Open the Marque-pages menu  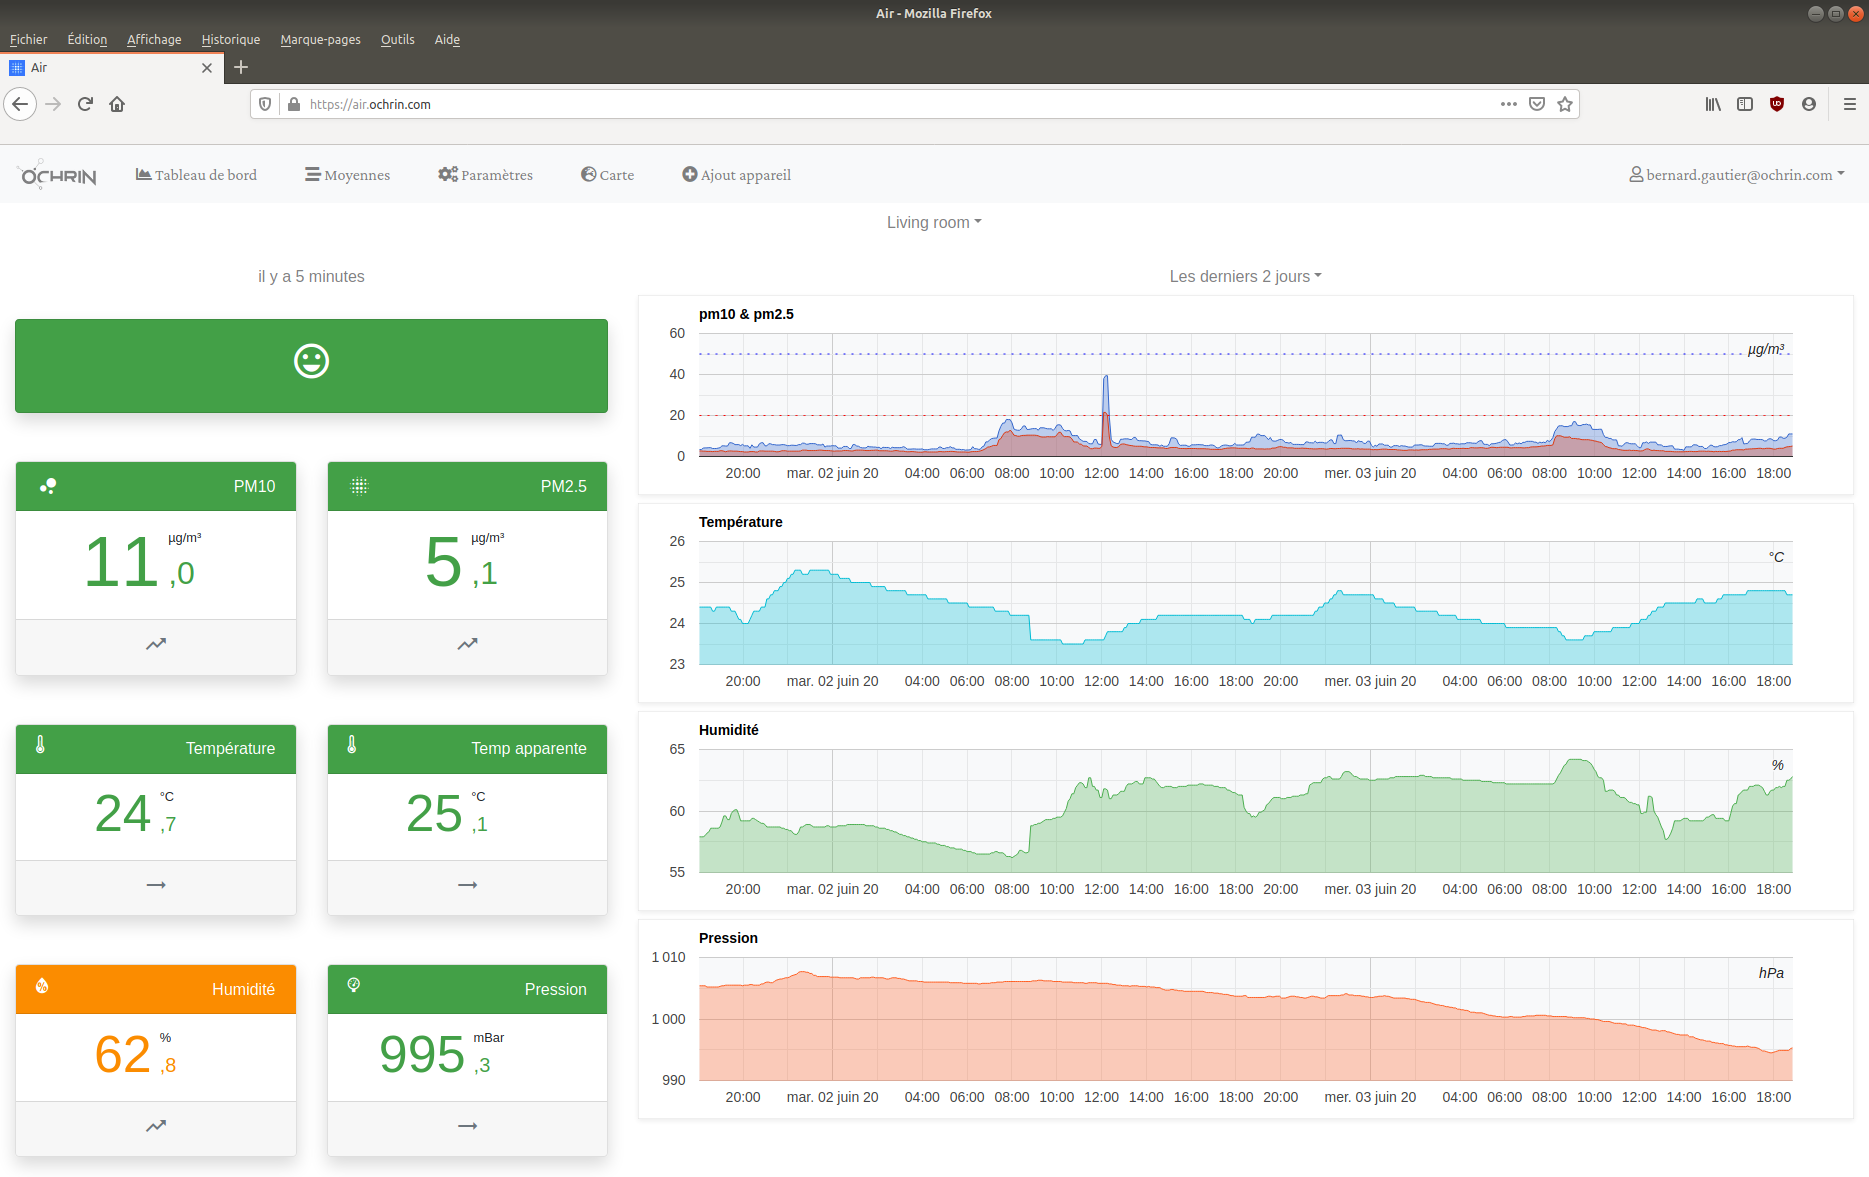click(320, 40)
